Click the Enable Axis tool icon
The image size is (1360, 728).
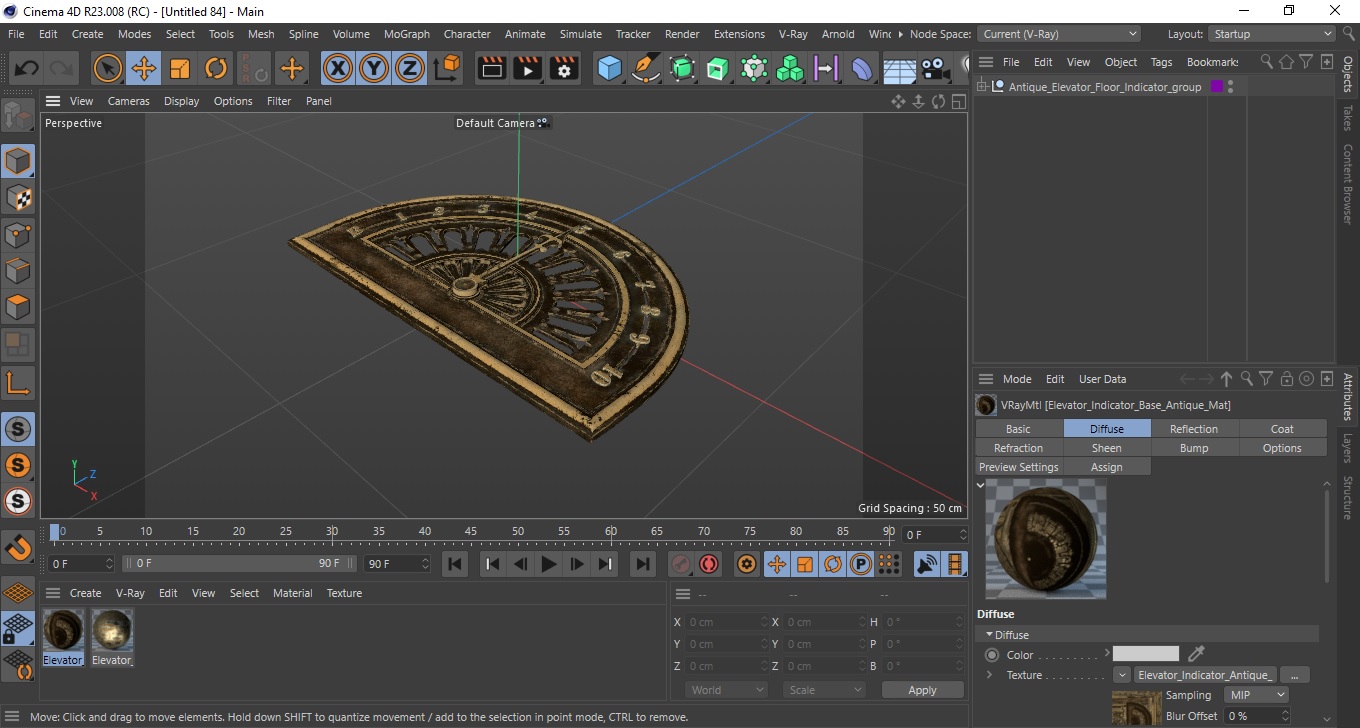18,382
